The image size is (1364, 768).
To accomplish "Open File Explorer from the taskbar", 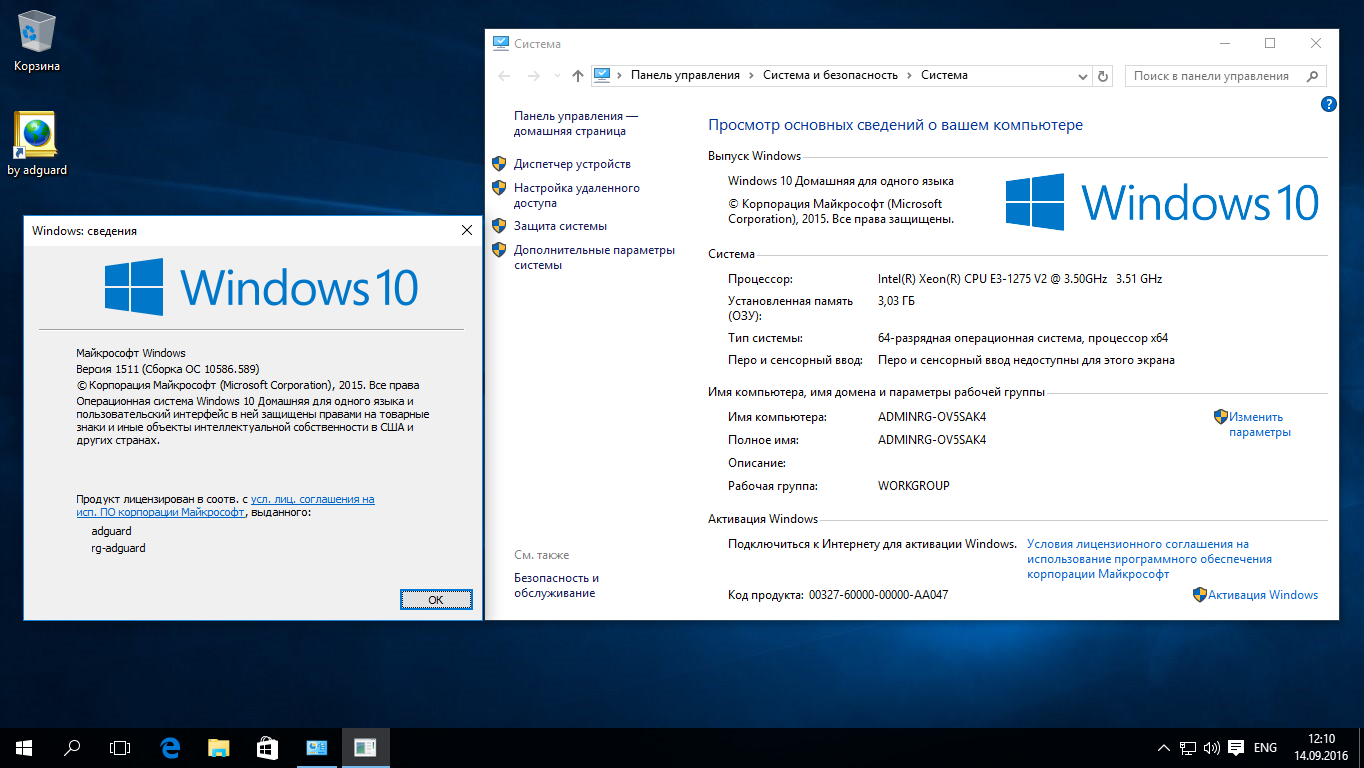I will [218, 747].
